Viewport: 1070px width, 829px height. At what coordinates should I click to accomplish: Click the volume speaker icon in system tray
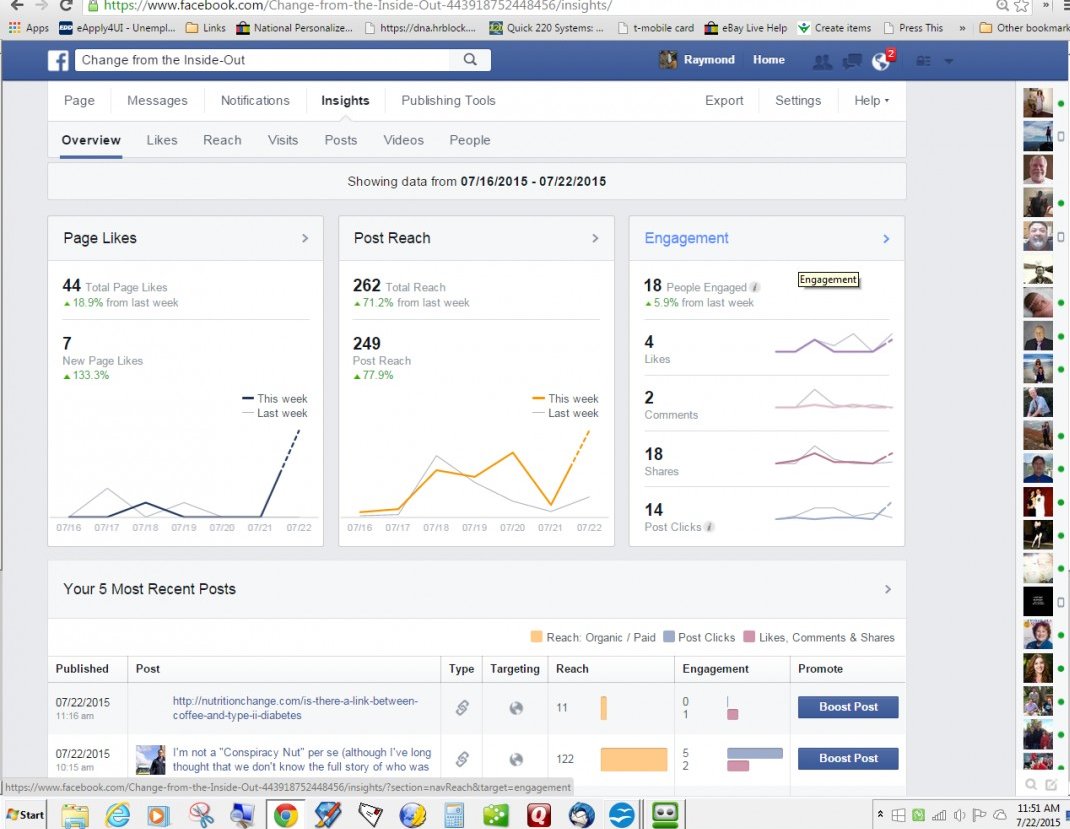[x=959, y=815]
